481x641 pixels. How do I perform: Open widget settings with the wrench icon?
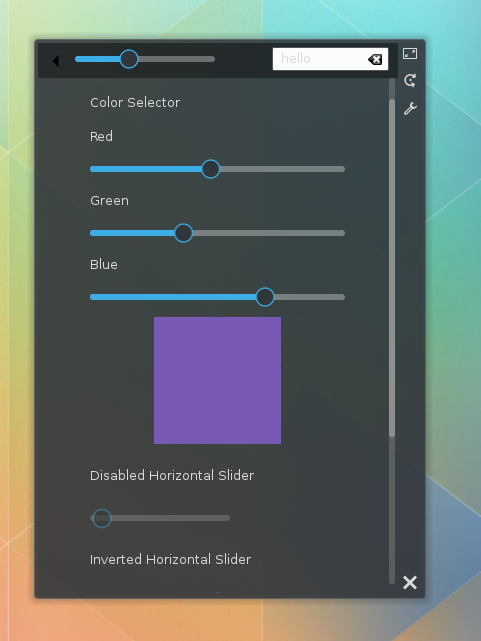tap(410, 108)
